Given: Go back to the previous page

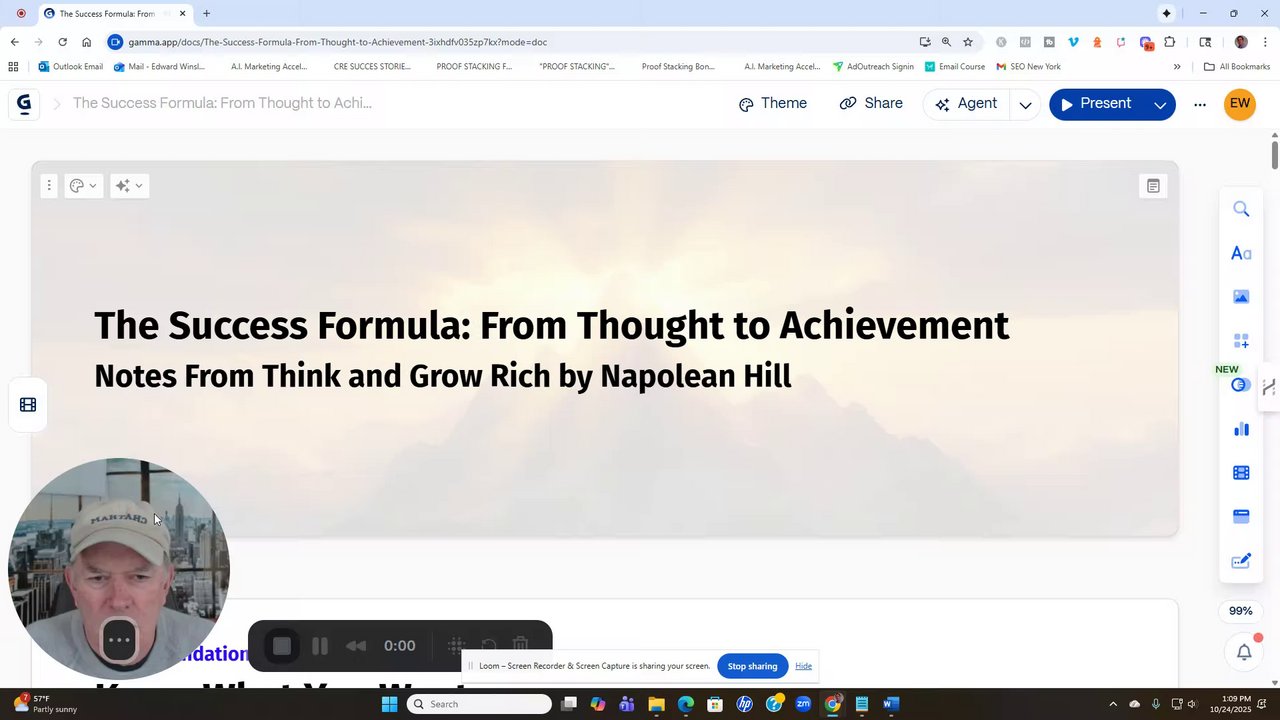Looking at the screenshot, I should click(14, 42).
